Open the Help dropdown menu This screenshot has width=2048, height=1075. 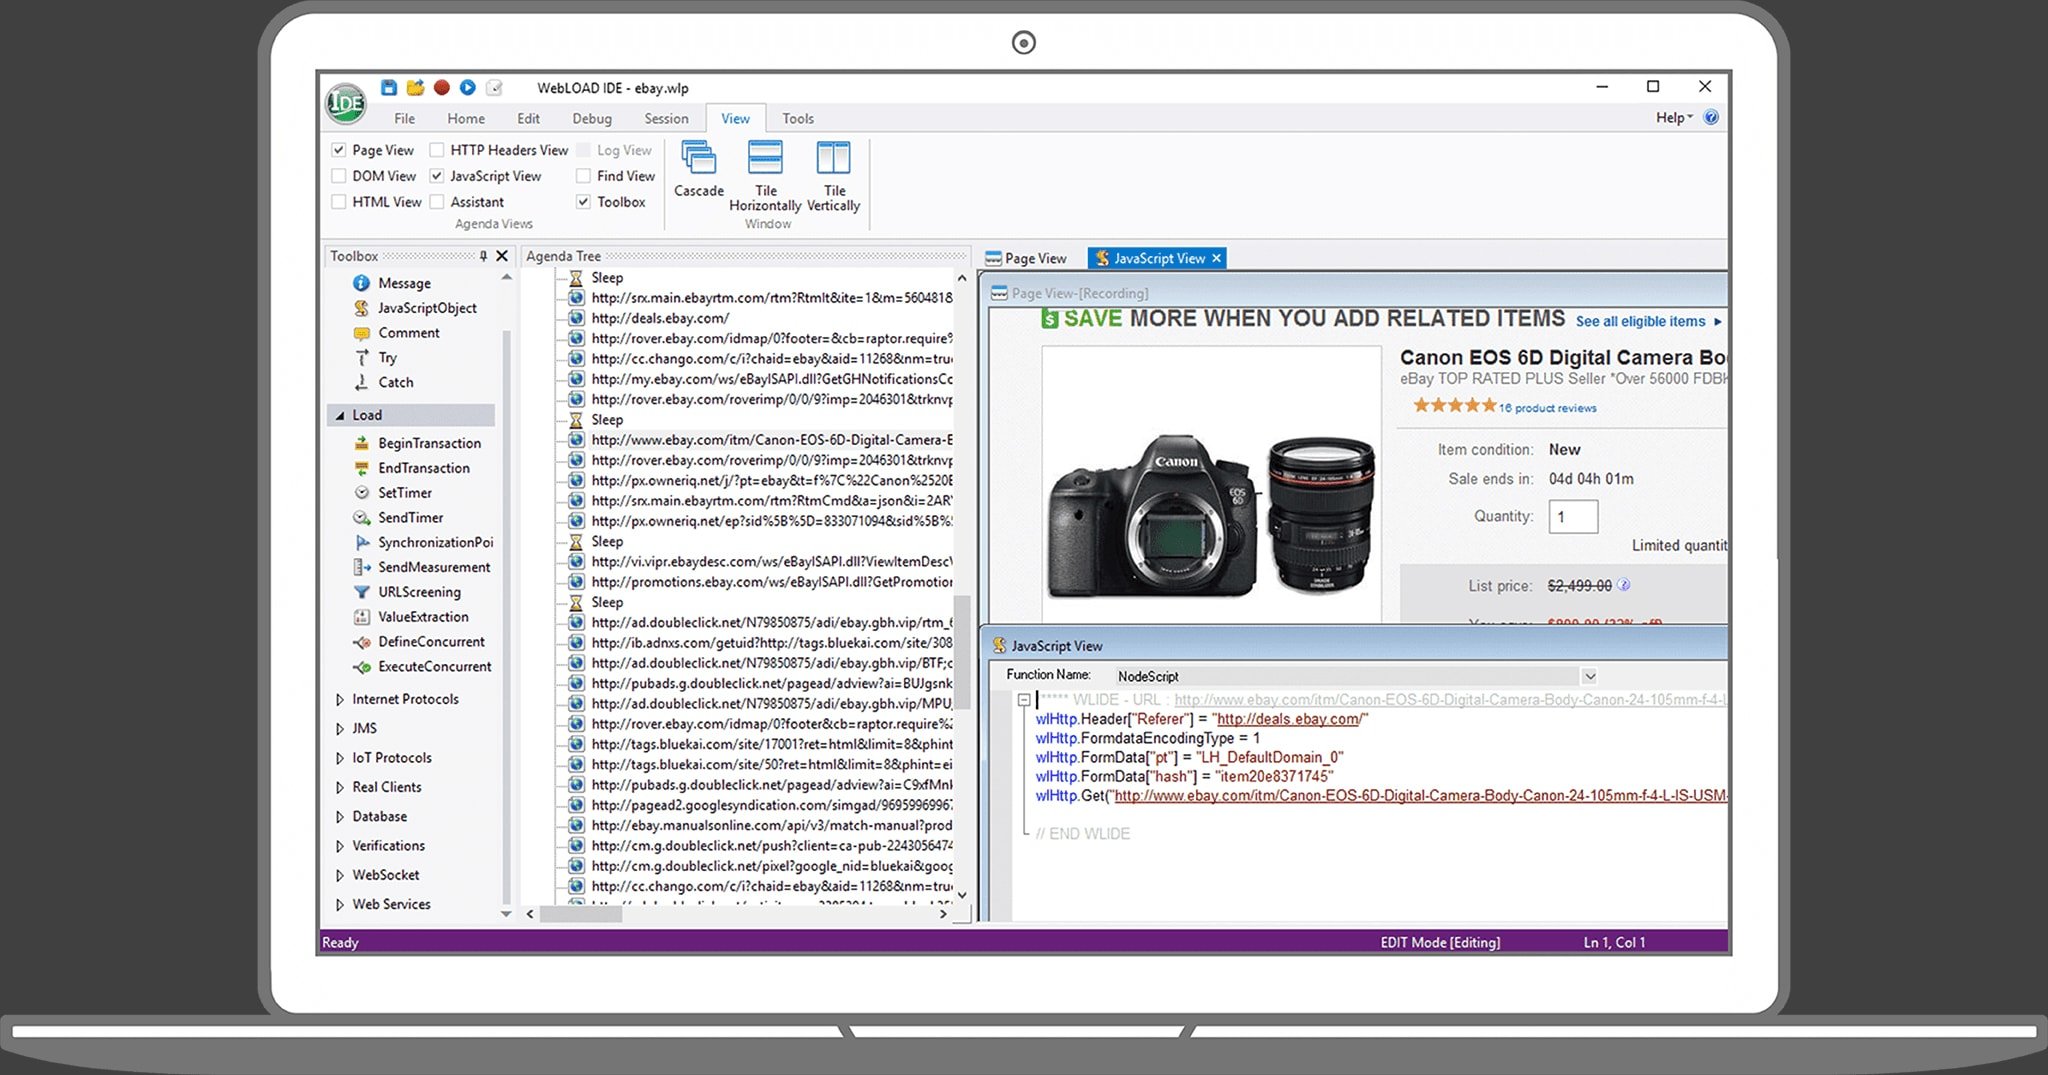click(1674, 118)
